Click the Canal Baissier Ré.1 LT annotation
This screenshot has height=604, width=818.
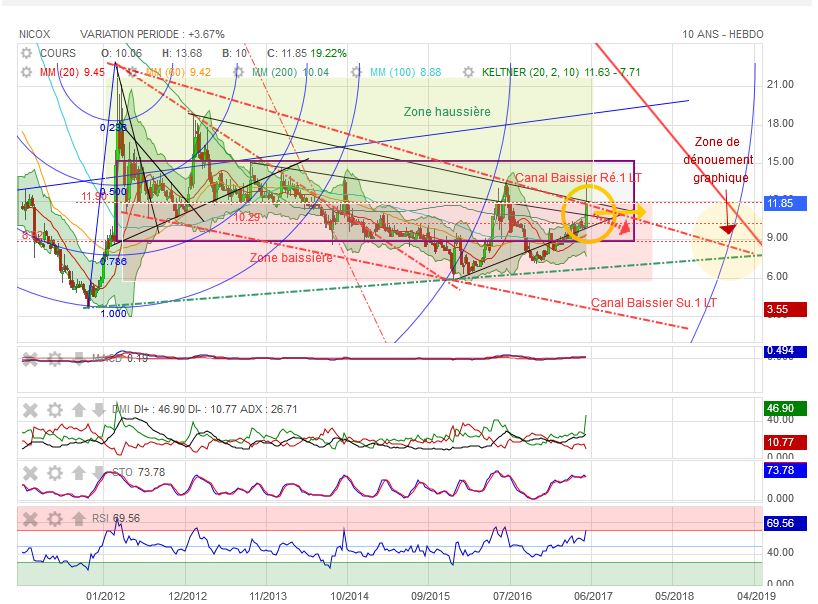click(x=579, y=178)
